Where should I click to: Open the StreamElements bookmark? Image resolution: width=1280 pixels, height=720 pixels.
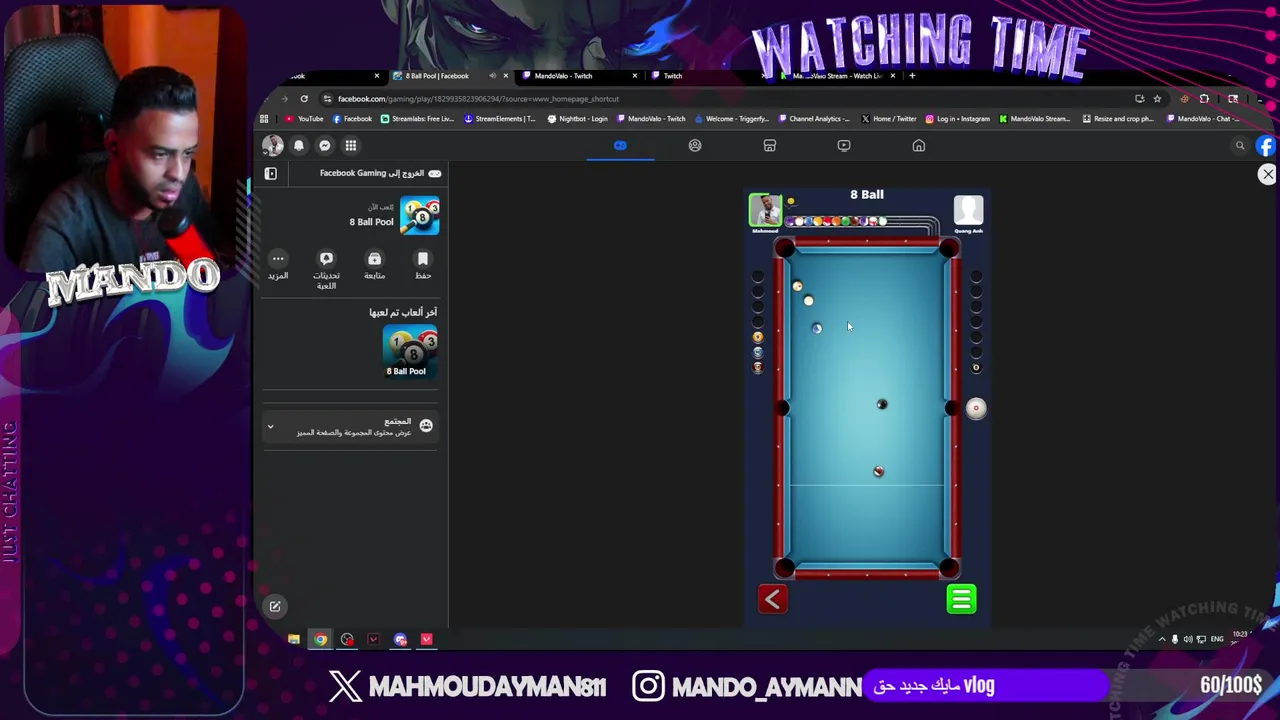pos(499,119)
